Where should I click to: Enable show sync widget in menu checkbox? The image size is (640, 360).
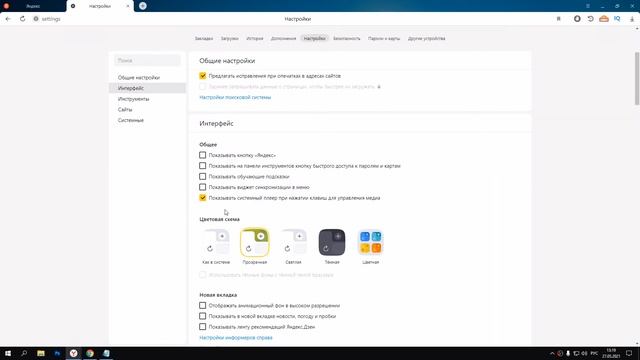[x=202, y=187]
